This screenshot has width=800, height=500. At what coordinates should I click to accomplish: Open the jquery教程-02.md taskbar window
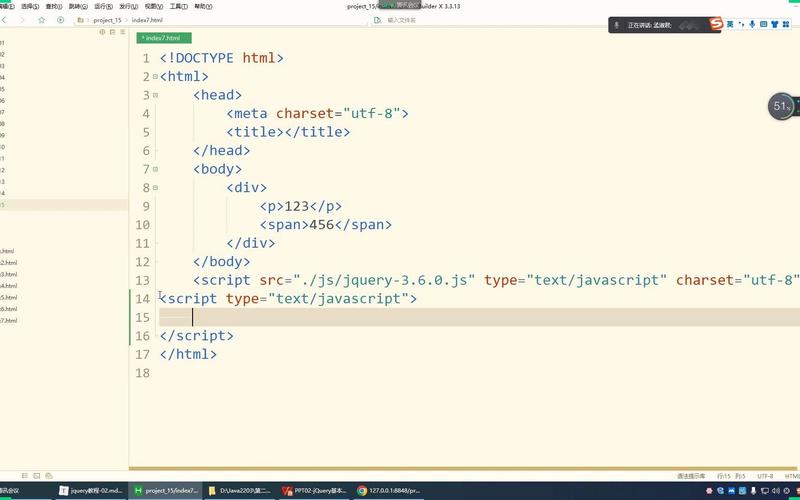click(91, 490)
